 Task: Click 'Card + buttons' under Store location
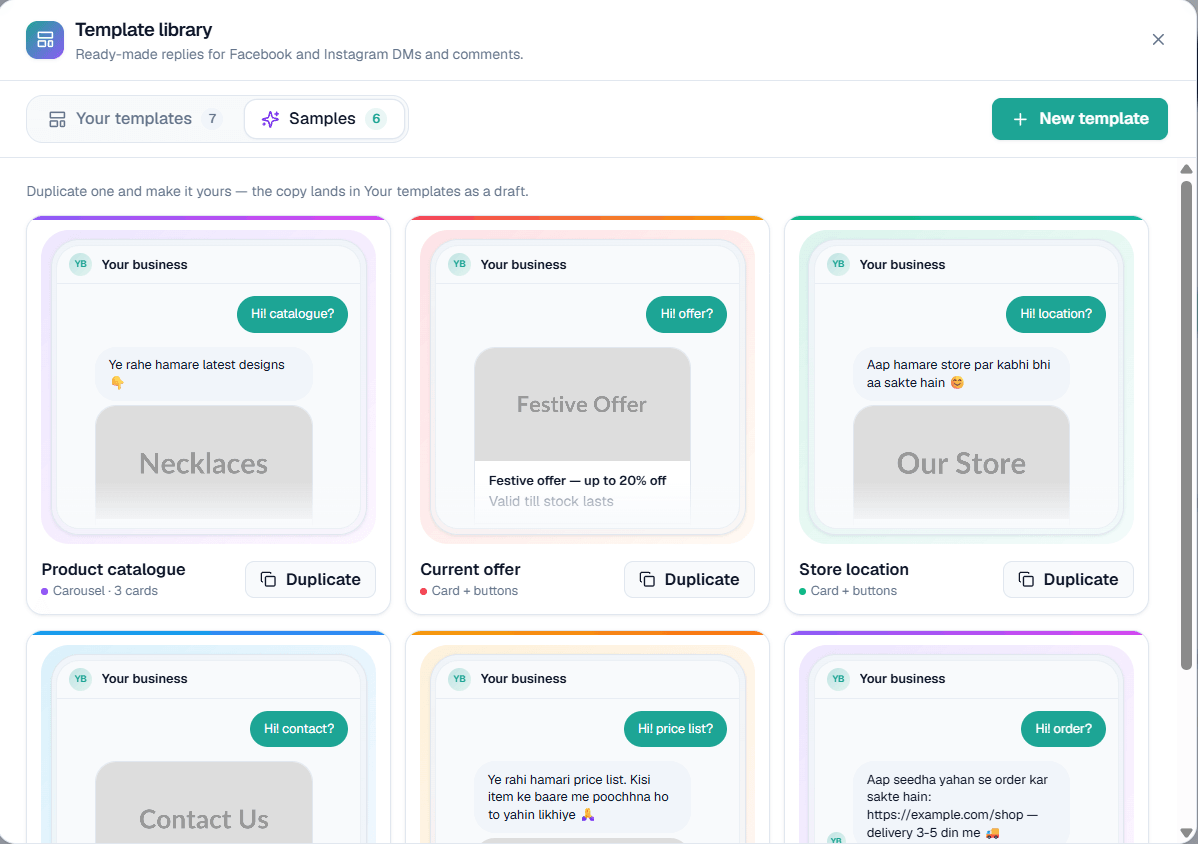[x=853, y=590]
